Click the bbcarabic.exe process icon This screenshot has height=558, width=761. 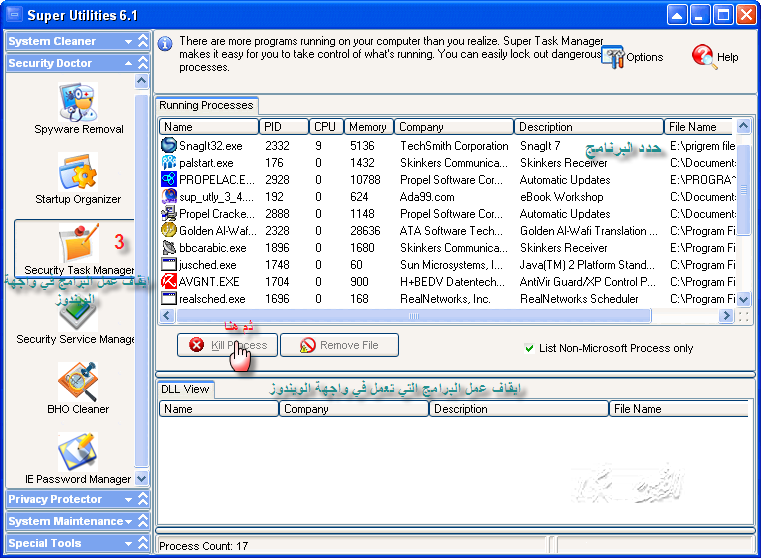tap(168, 247)
